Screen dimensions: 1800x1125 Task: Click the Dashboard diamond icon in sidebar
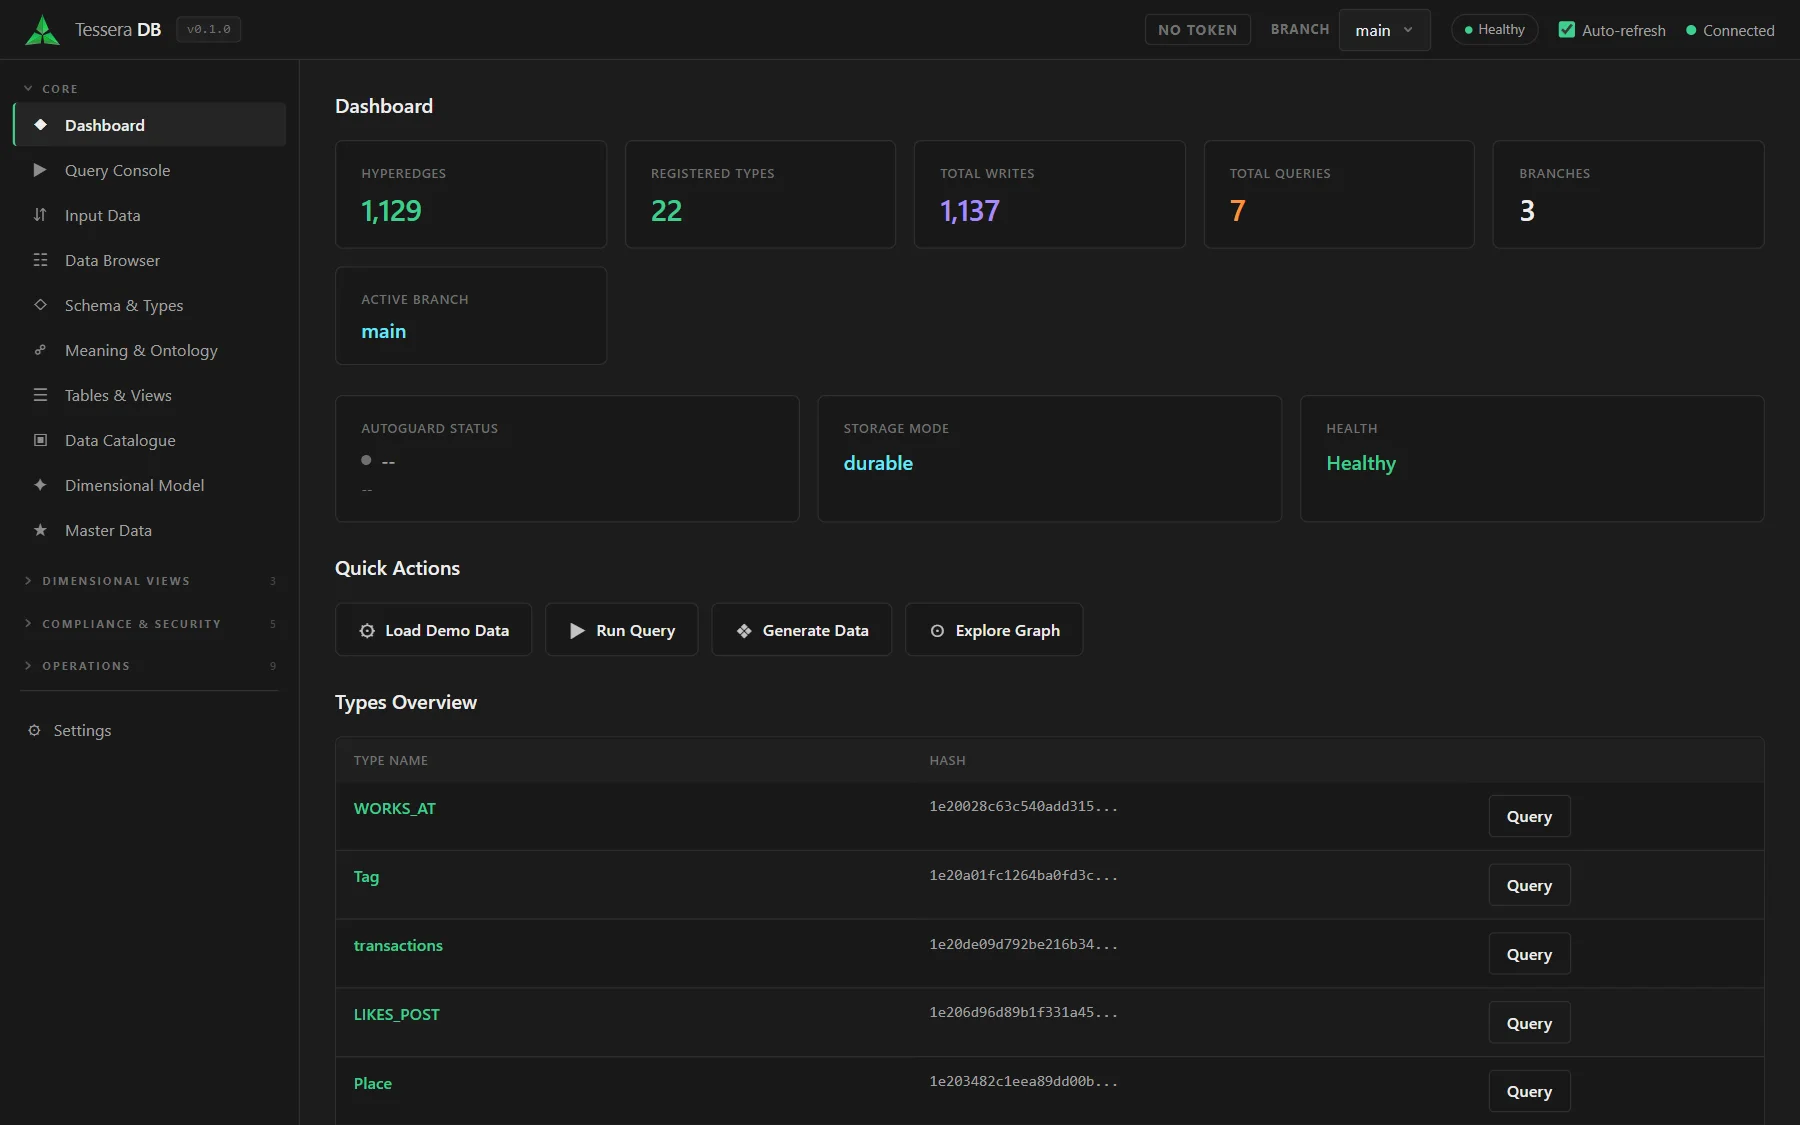click(x=40, y=125)
